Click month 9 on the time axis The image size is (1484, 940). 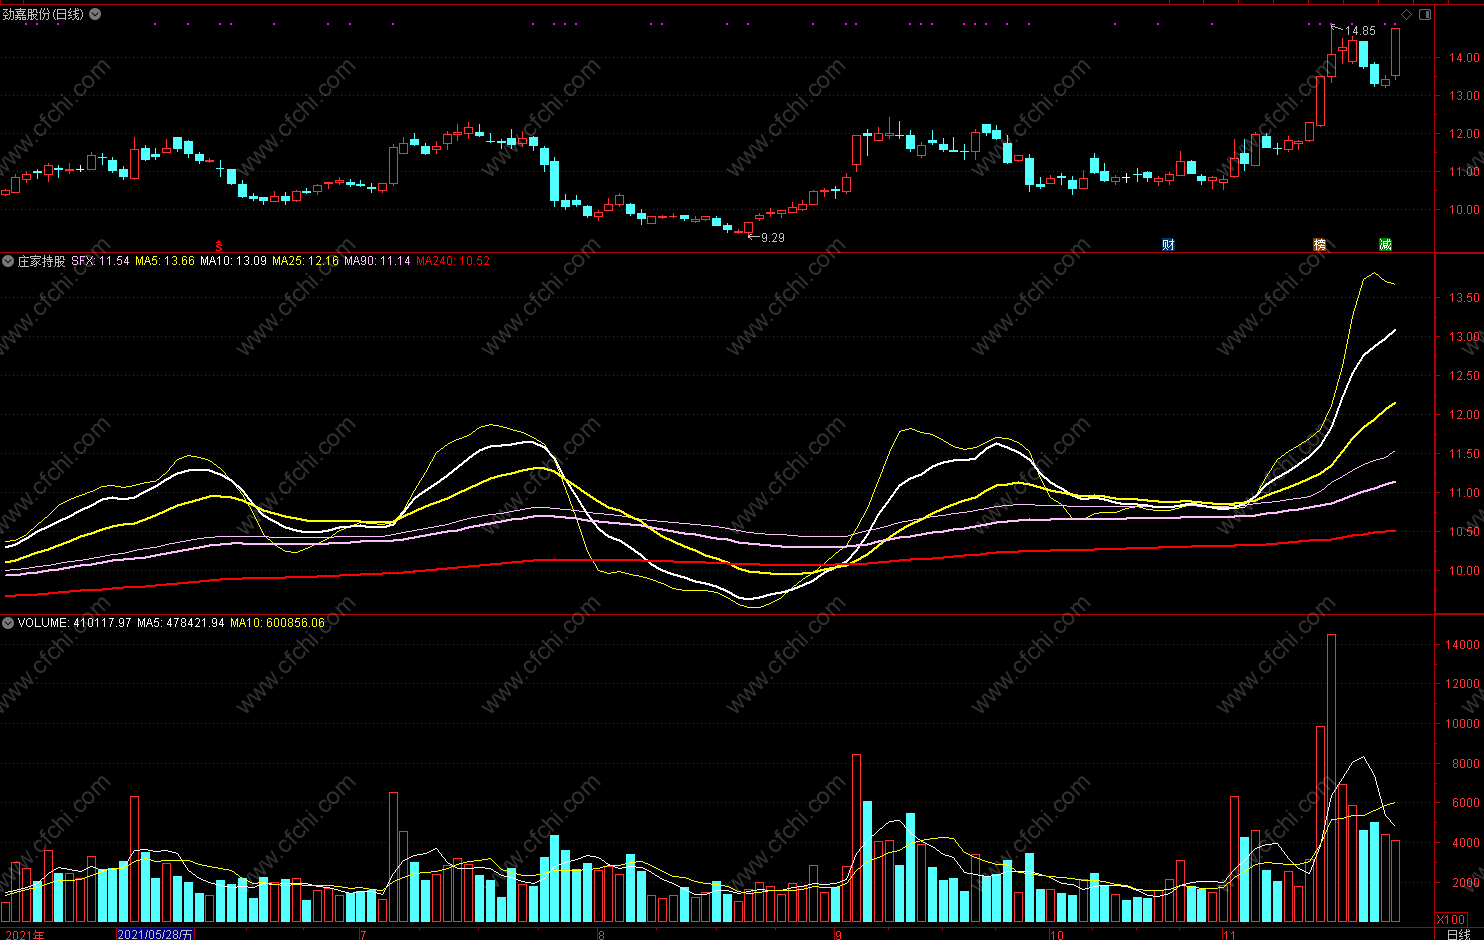[x=838, y=935]
